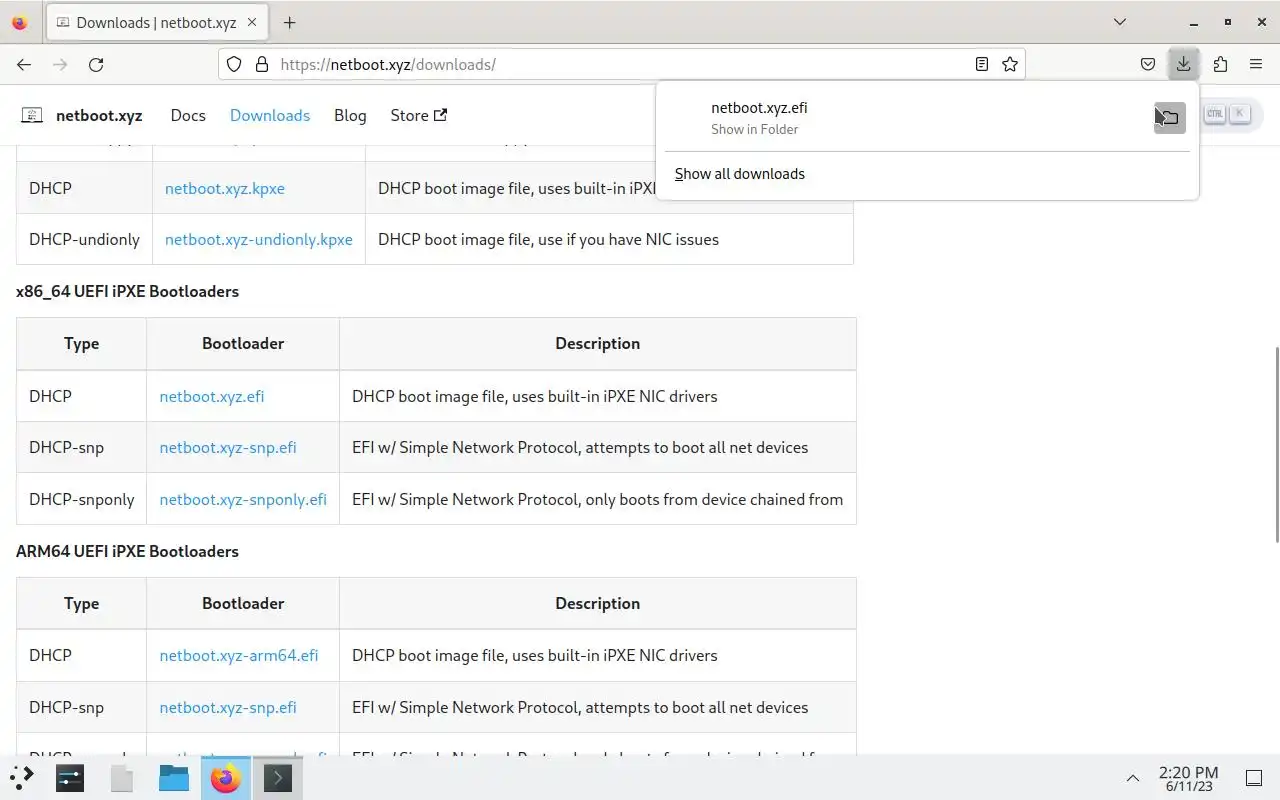The image size is (1280, 800).
Task: Open the system settings taskbar icon
Action: [70, 777]
